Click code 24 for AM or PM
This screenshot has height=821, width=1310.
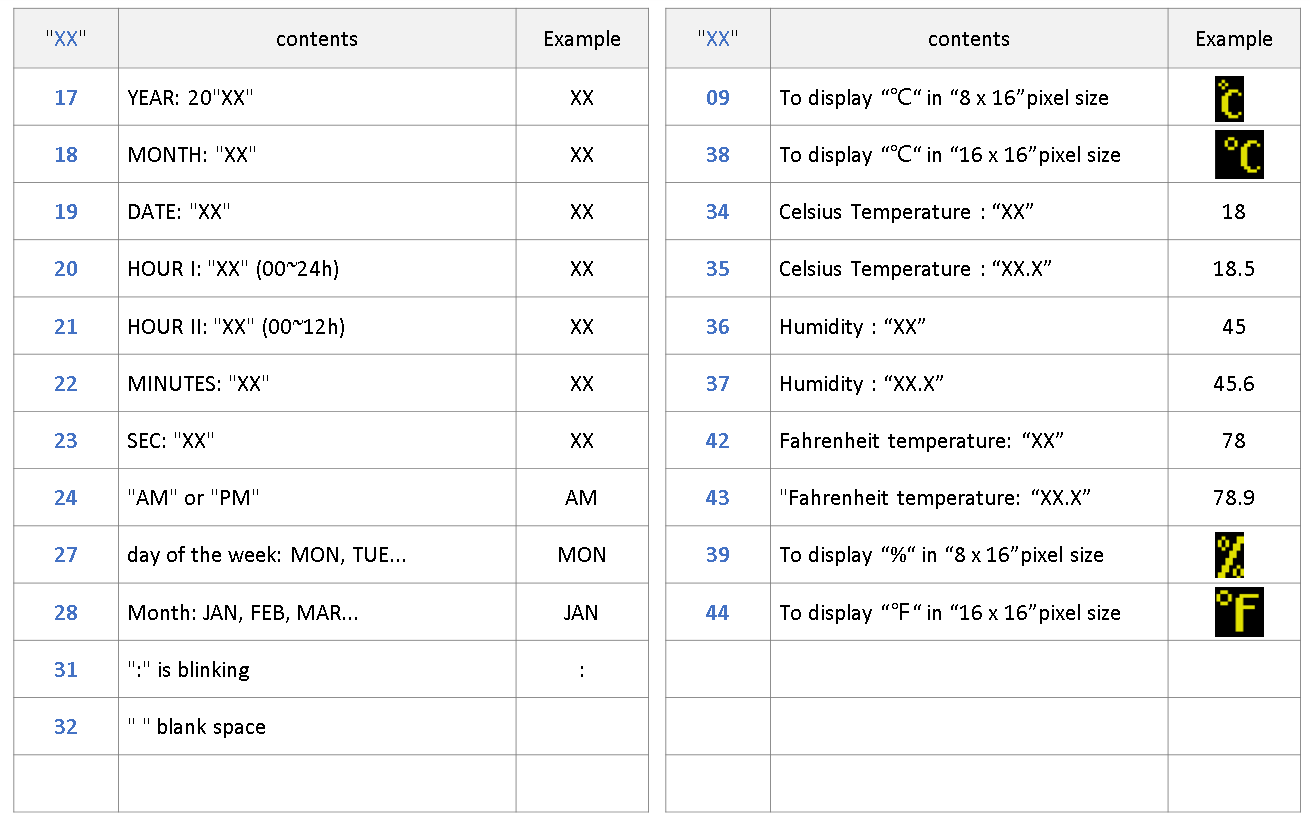click(66, 498)
